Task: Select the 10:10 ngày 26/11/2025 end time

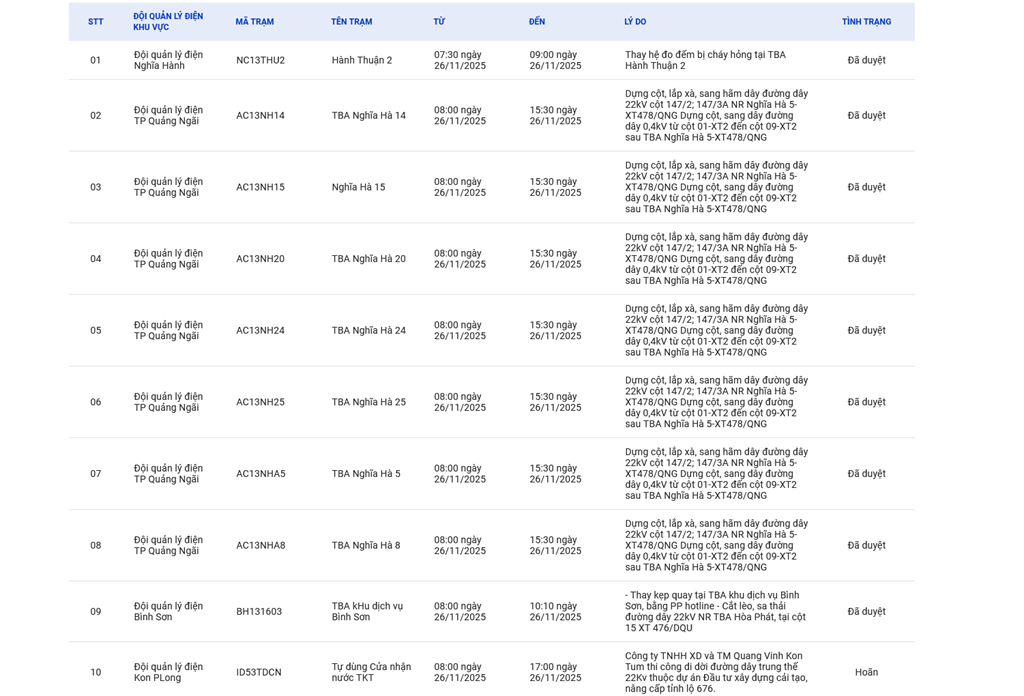Action: (555, 612)
